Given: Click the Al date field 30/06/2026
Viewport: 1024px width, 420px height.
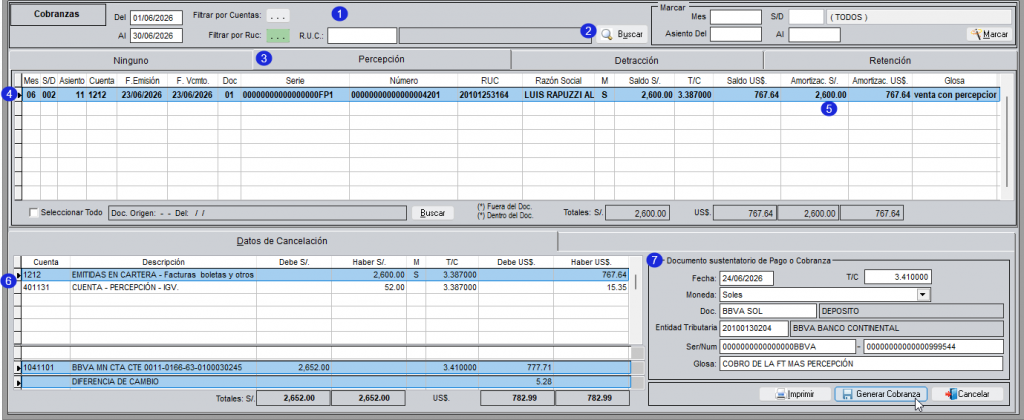Looking at the screenshot, I should pos(156,36).
